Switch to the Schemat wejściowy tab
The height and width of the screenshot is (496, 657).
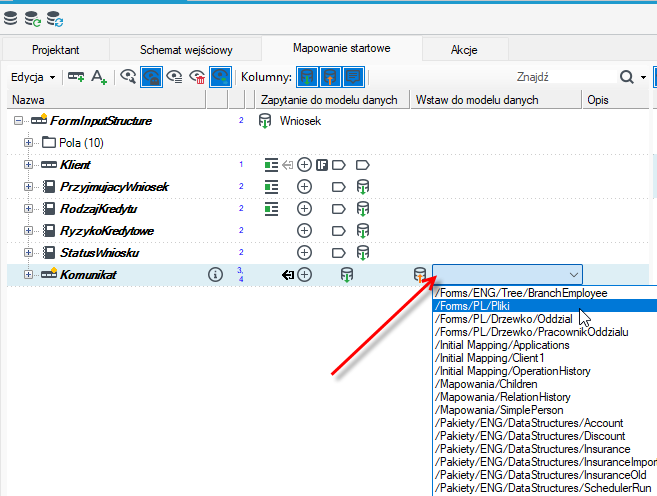point(186,50)
